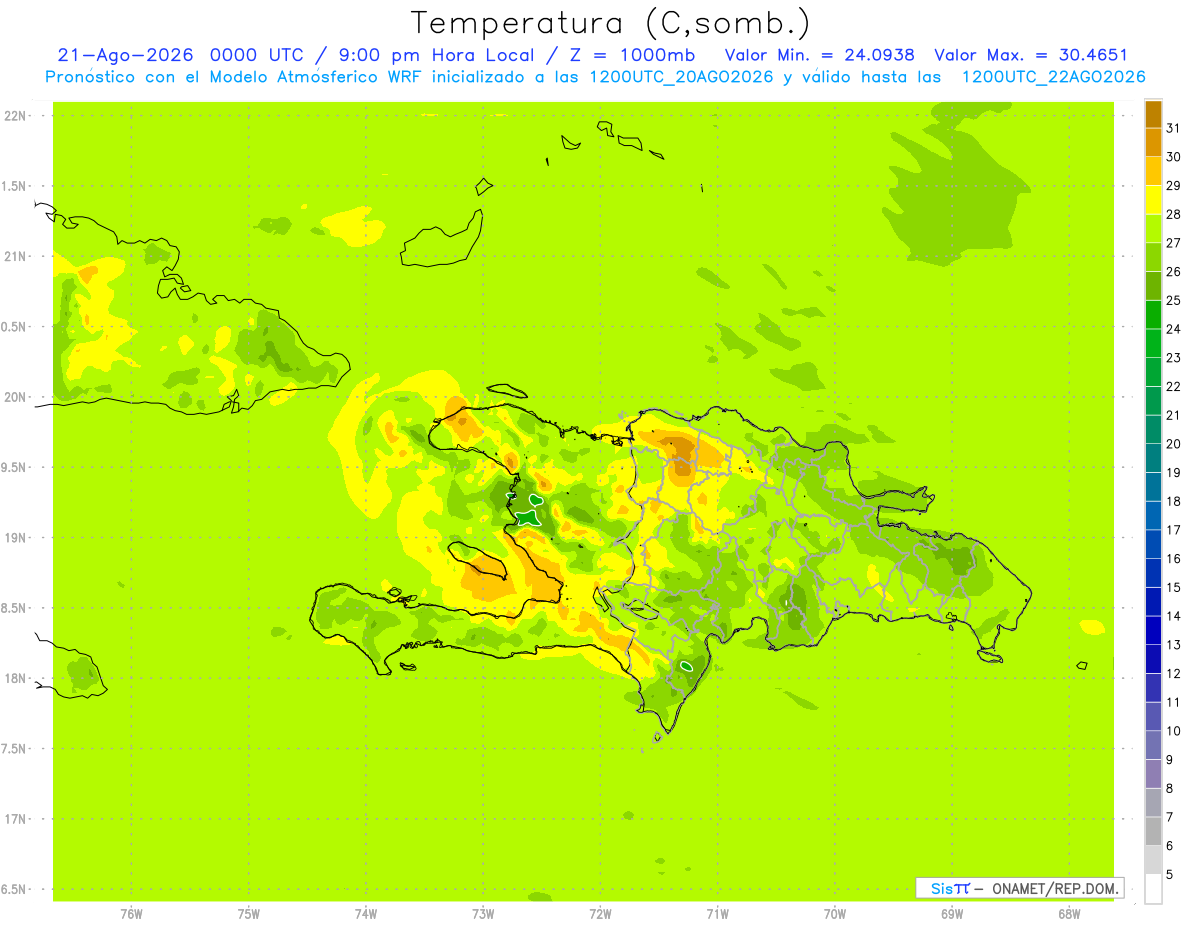Click the '20N' latitude axis label
This screenshot has width=1200, height=927.
(15, 397)
